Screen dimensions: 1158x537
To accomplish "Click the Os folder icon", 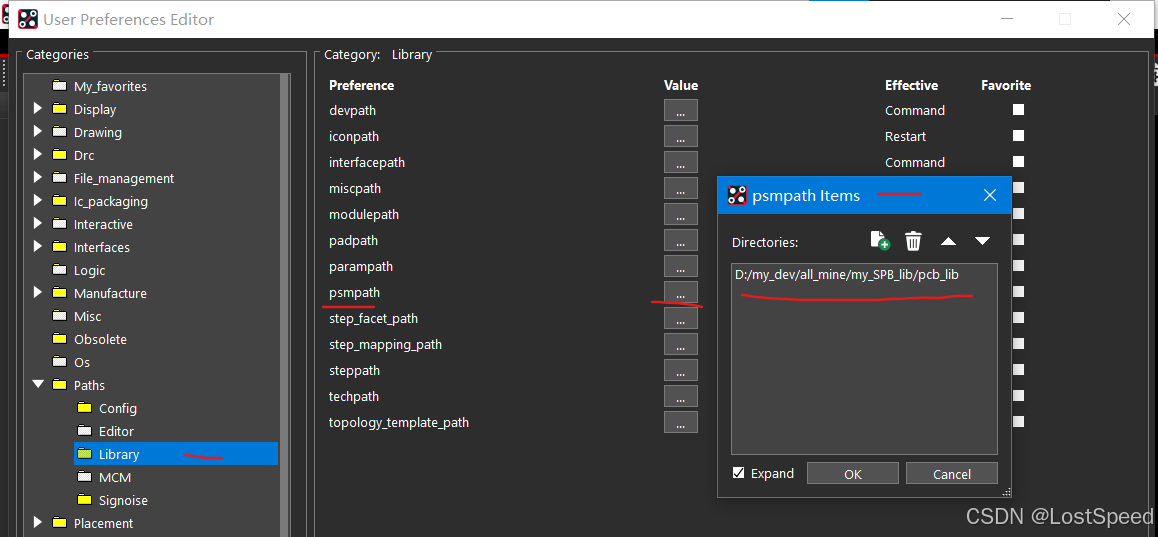I will click(59, 361).
